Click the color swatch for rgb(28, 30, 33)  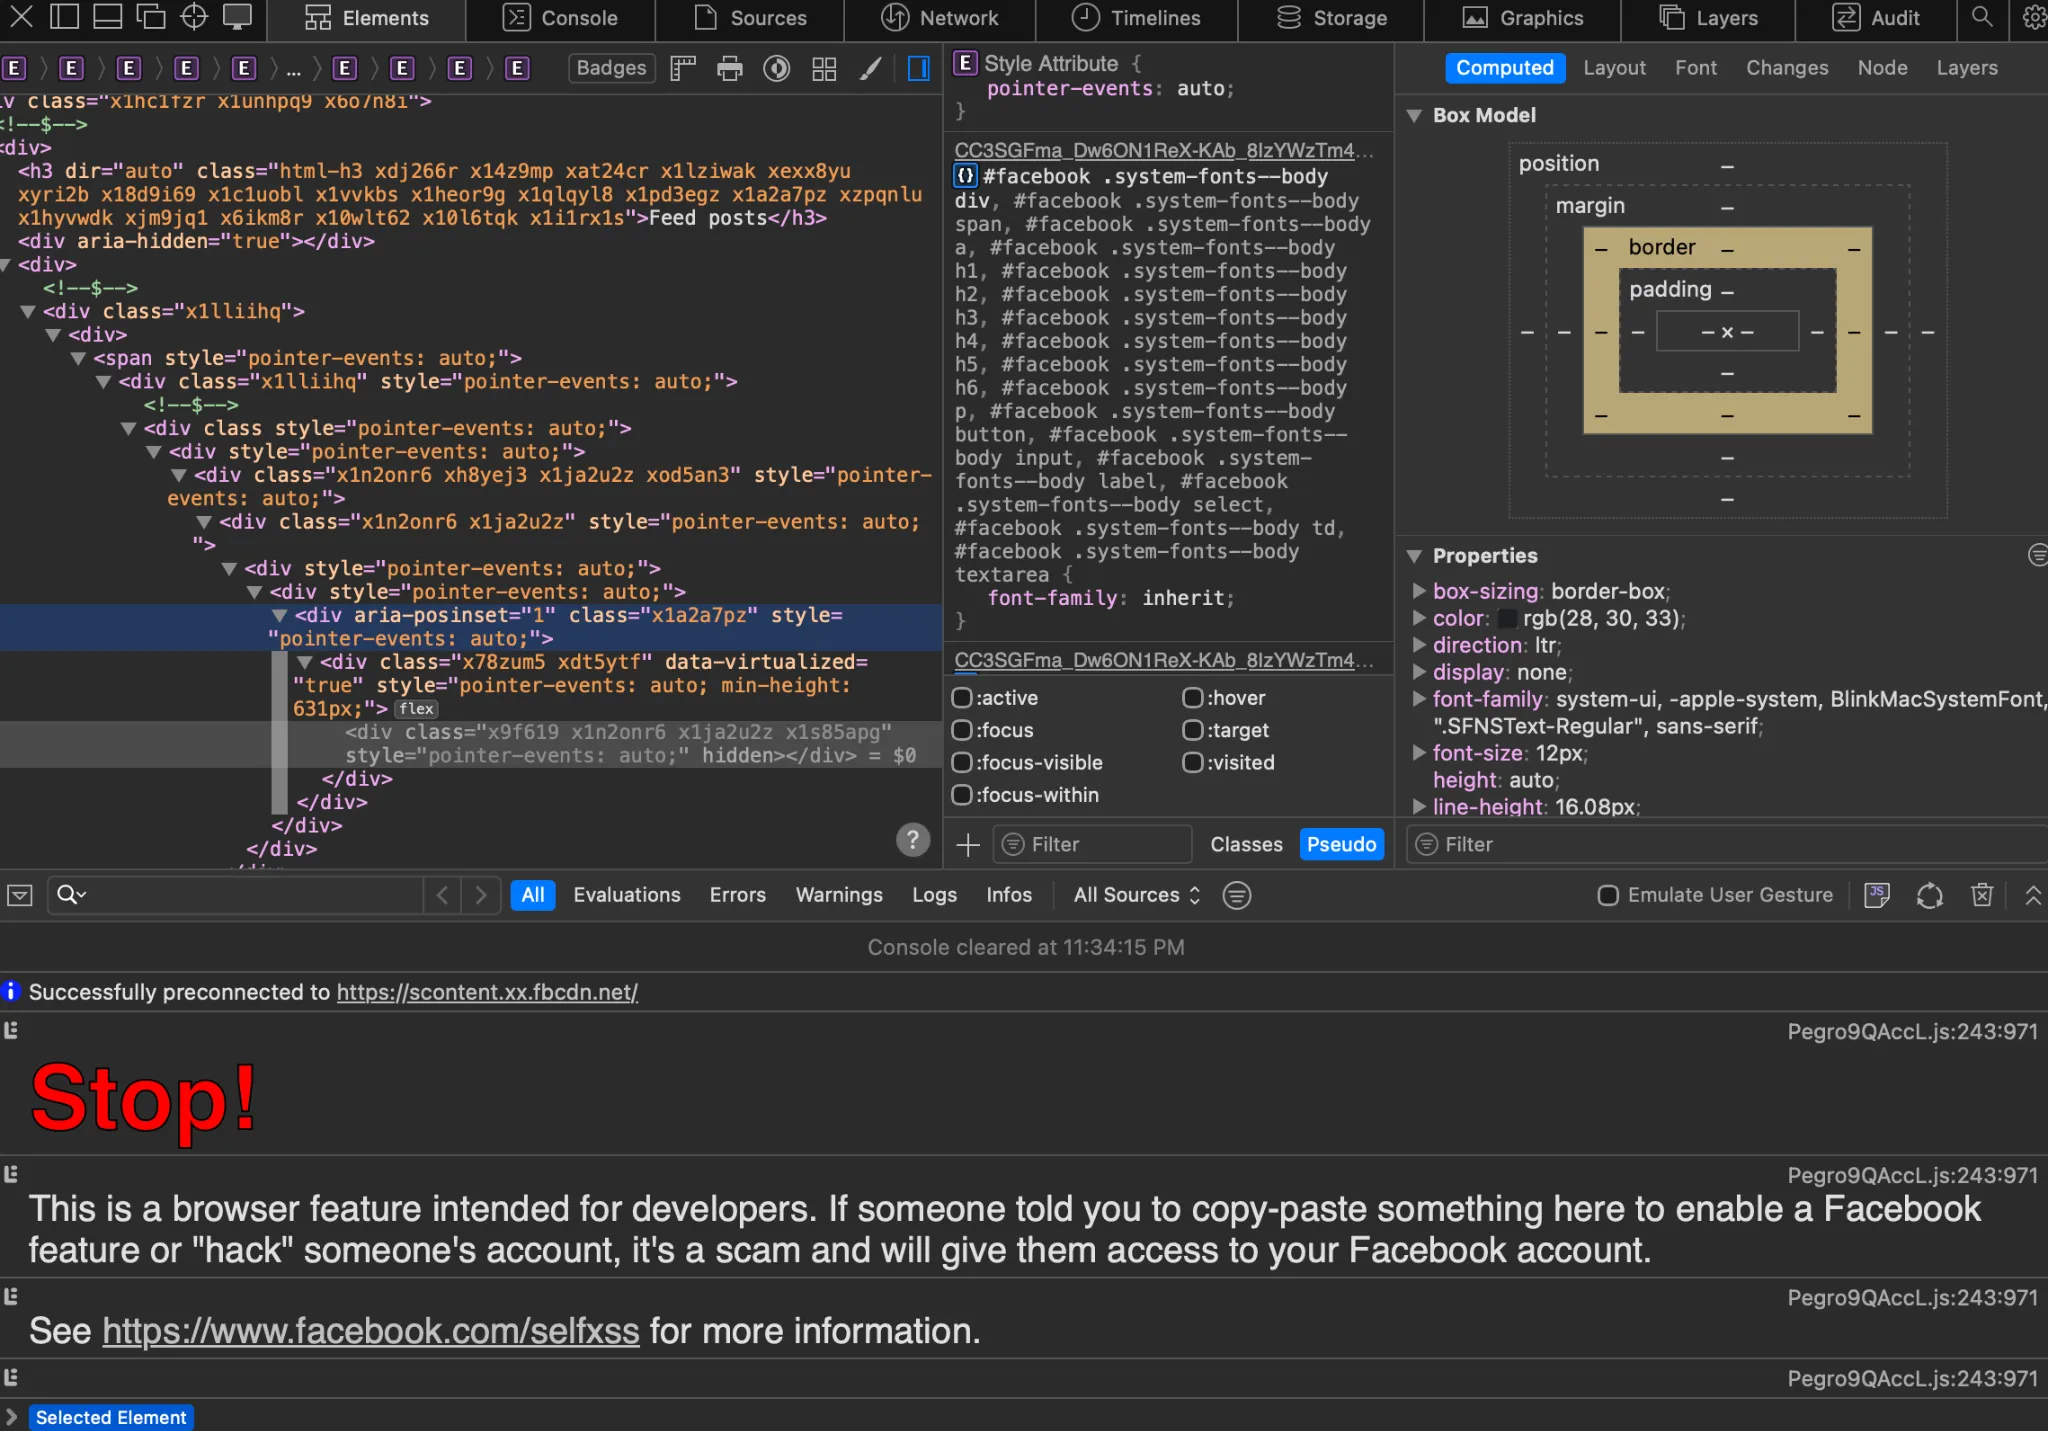[1507, 619]
